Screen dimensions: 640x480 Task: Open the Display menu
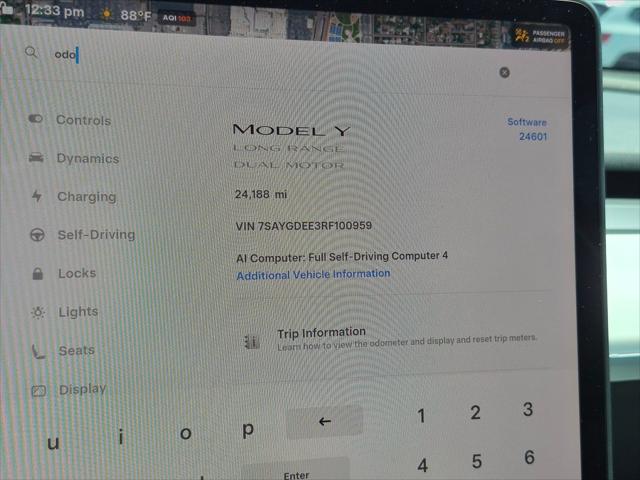point(82,389)
